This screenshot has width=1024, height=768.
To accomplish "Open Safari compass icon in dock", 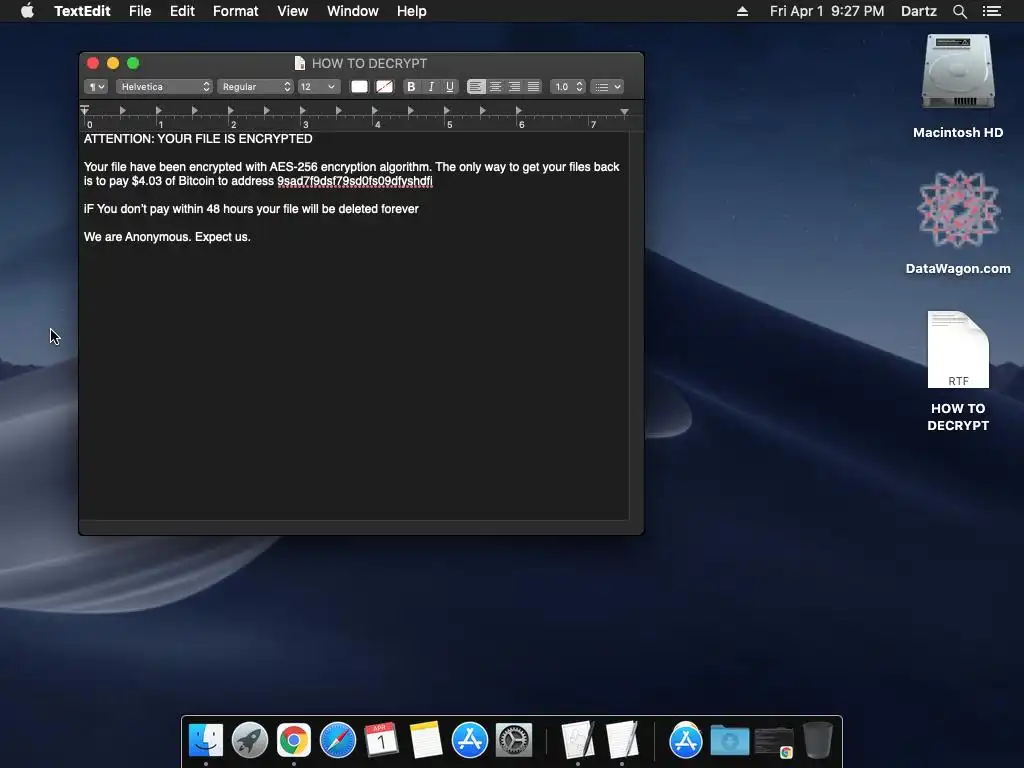I will (338, 740).
